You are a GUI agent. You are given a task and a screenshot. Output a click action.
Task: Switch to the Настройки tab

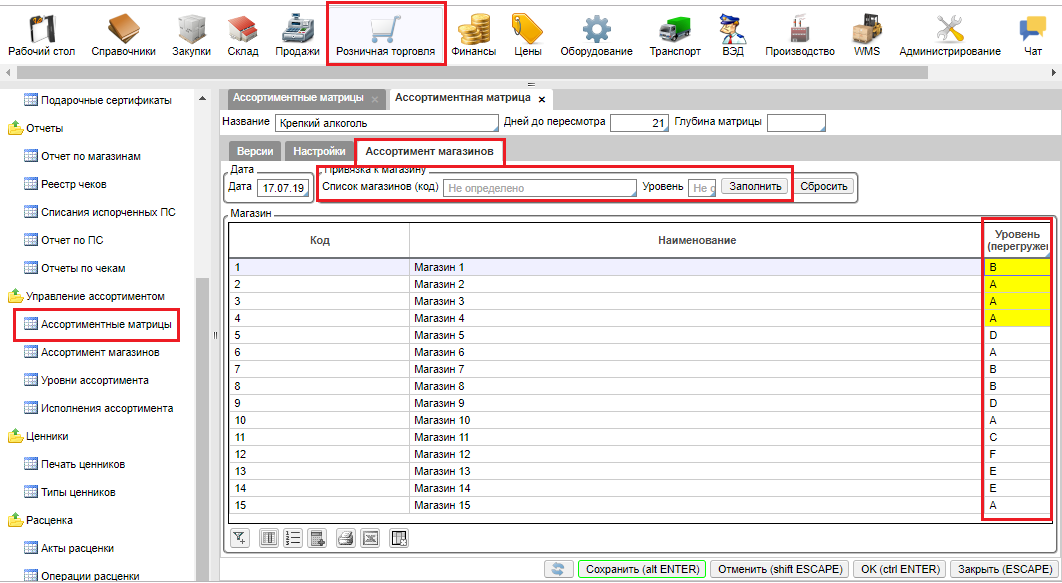(320, 152)
